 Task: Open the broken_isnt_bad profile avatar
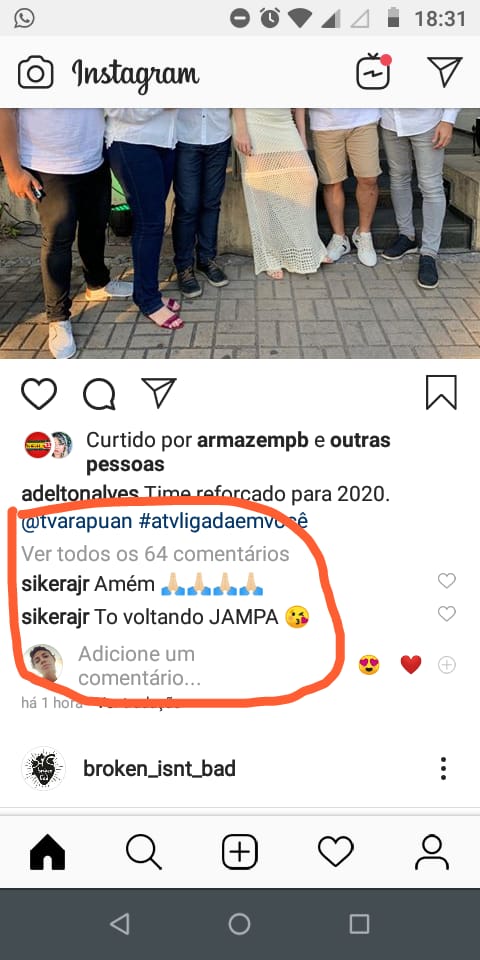(43, 768)
